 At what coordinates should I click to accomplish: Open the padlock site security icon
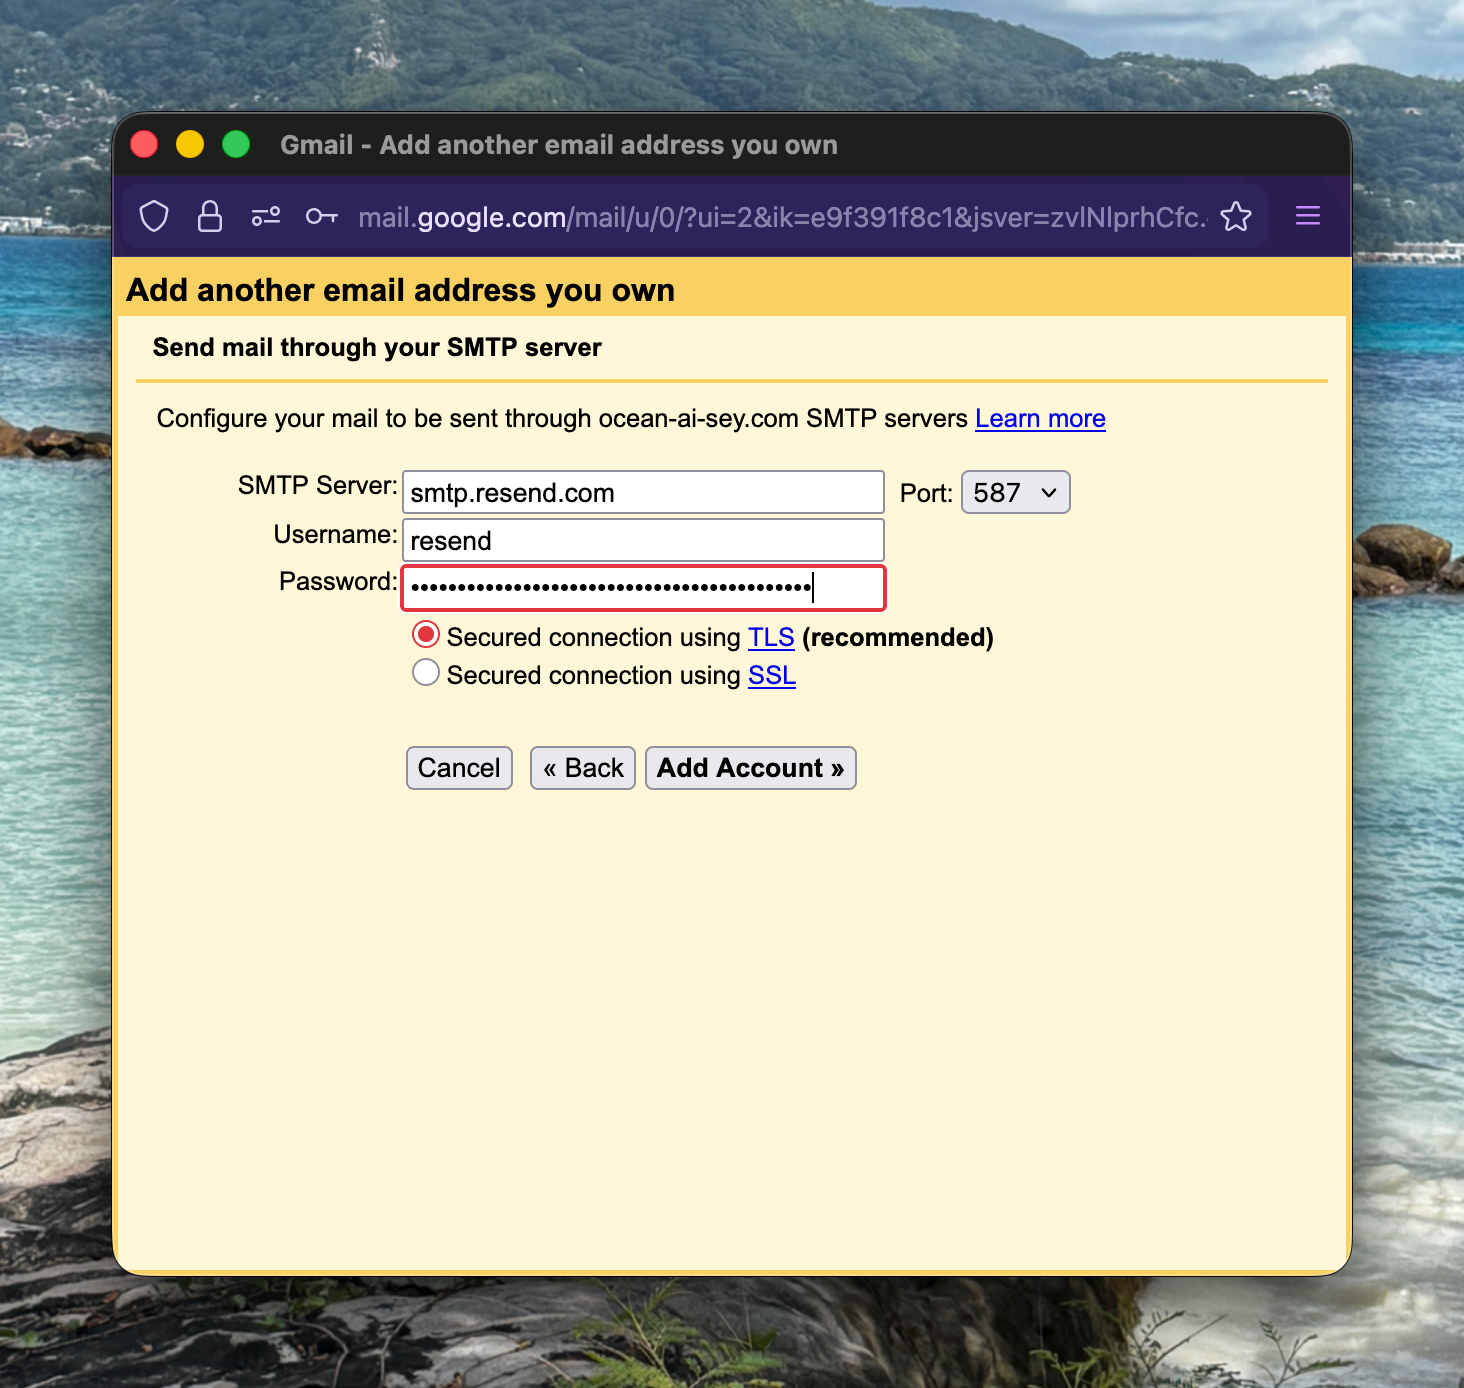210,216
